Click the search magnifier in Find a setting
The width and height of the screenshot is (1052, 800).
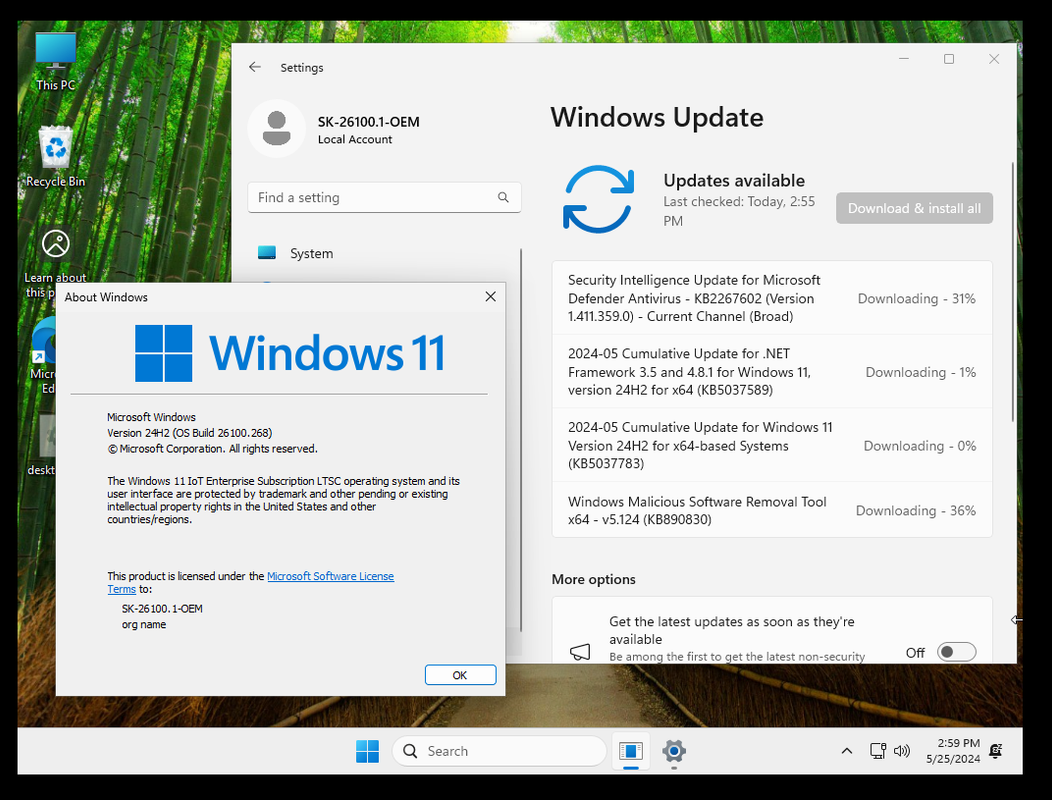pos(503,197)
